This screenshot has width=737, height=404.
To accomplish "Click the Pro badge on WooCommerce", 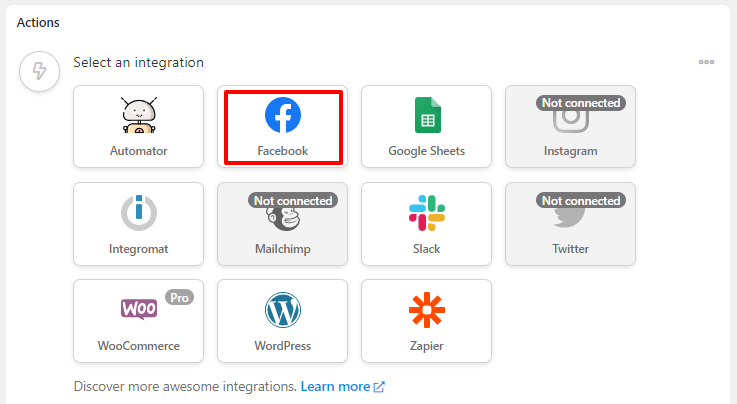I will point(180,297).
